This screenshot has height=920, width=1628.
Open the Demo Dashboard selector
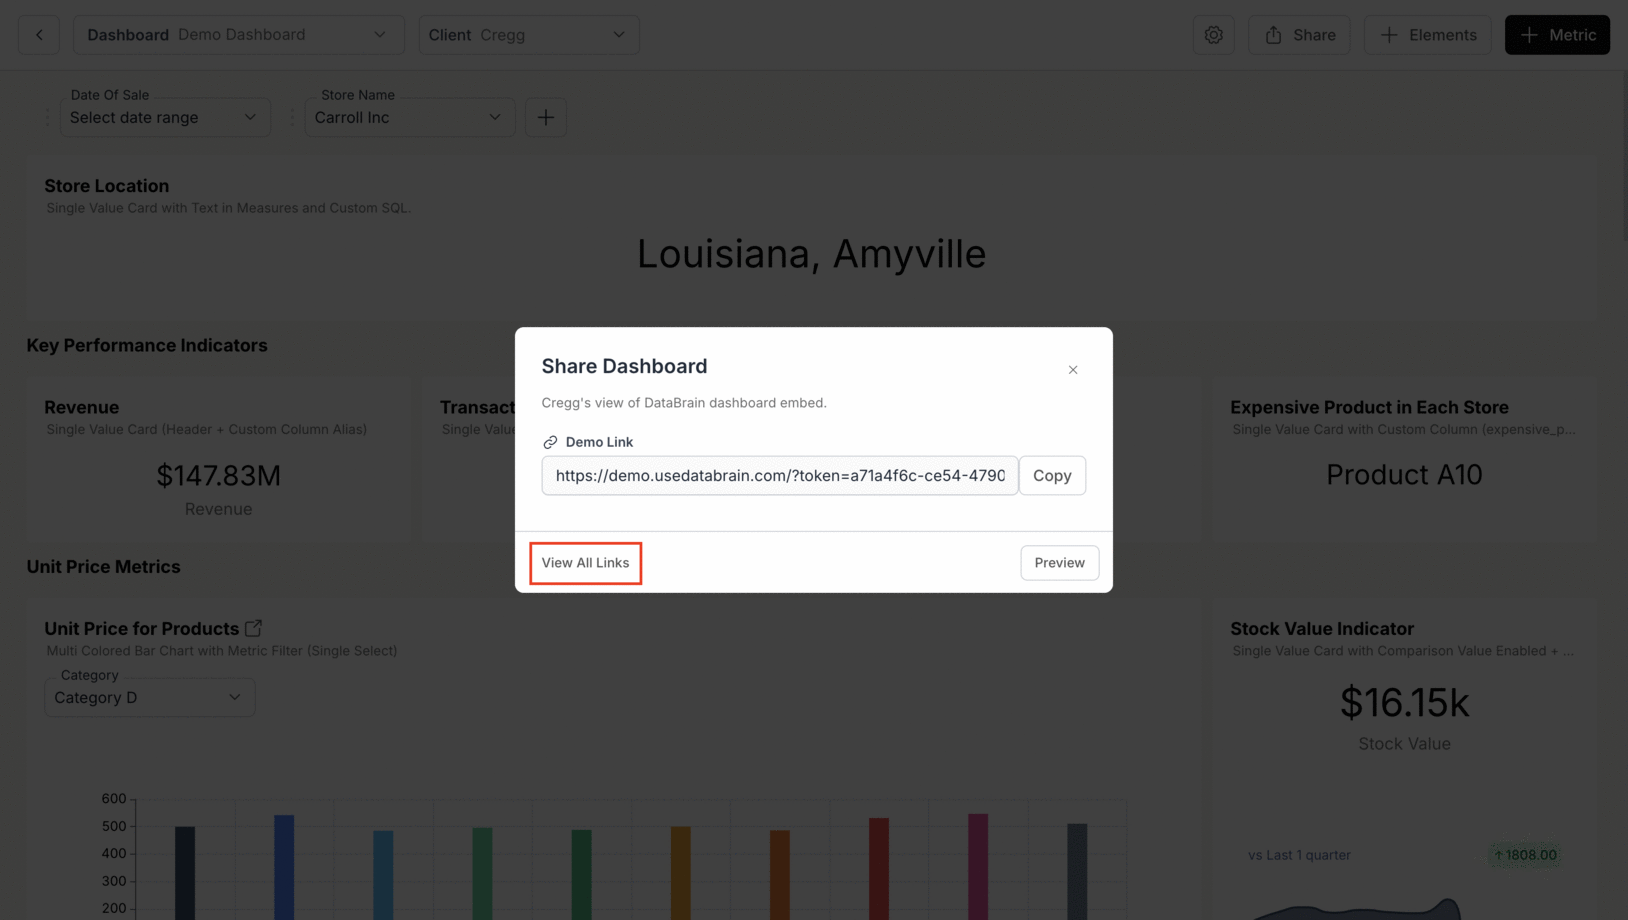point(238,34)
